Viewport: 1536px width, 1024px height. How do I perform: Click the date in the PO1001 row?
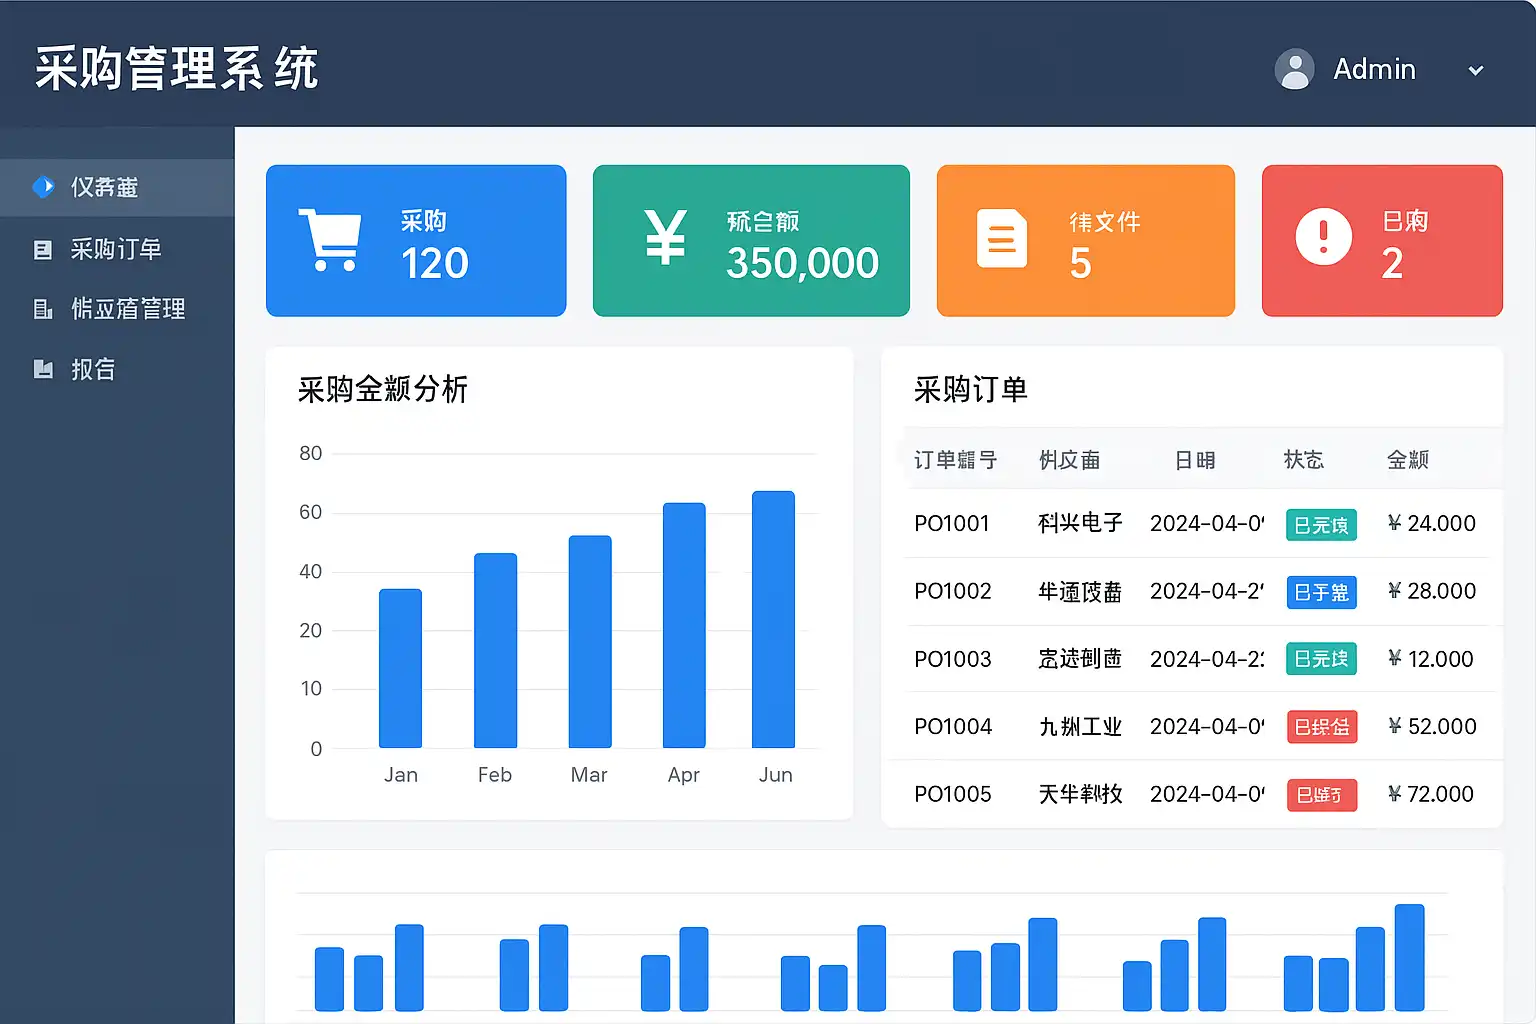[1207, 523]
